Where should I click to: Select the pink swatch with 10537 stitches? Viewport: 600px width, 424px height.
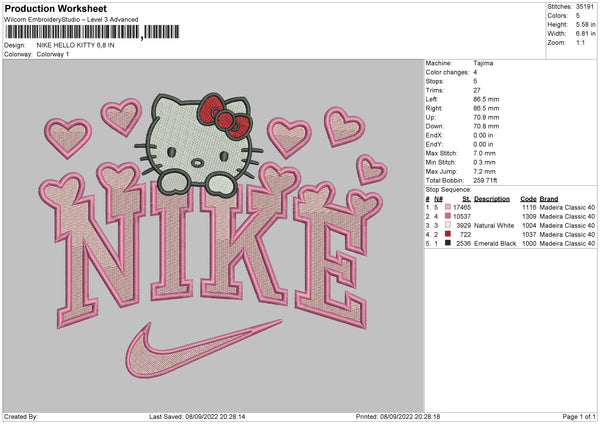click(x=449, y=215)
